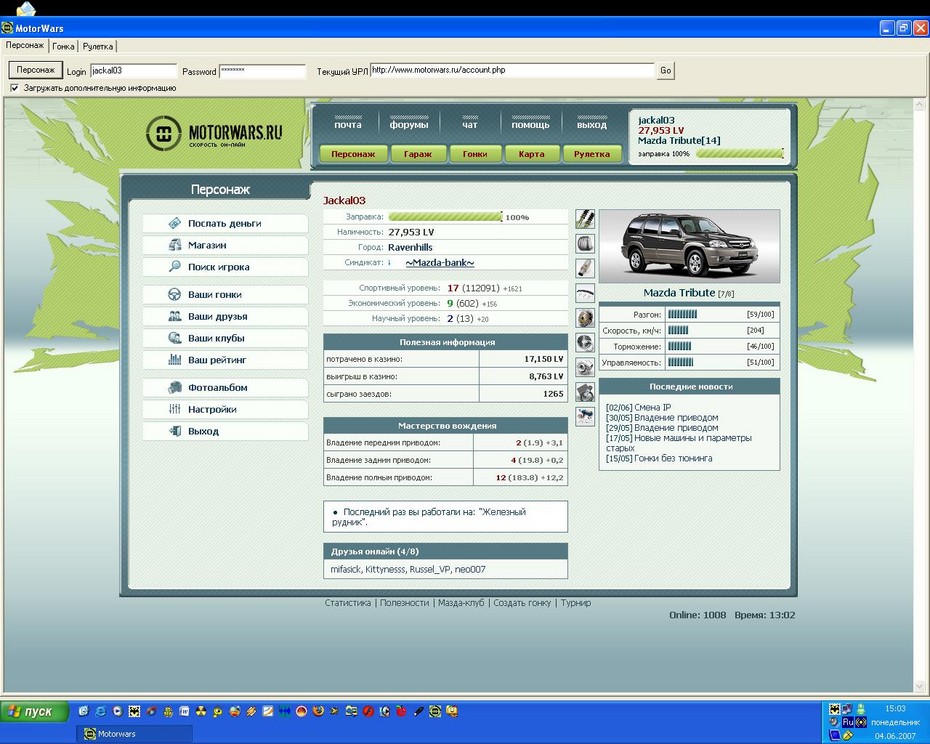This screenshot has width=930, height=744.
Task: Click выход in the site top menu
Action: coord(591,125)
